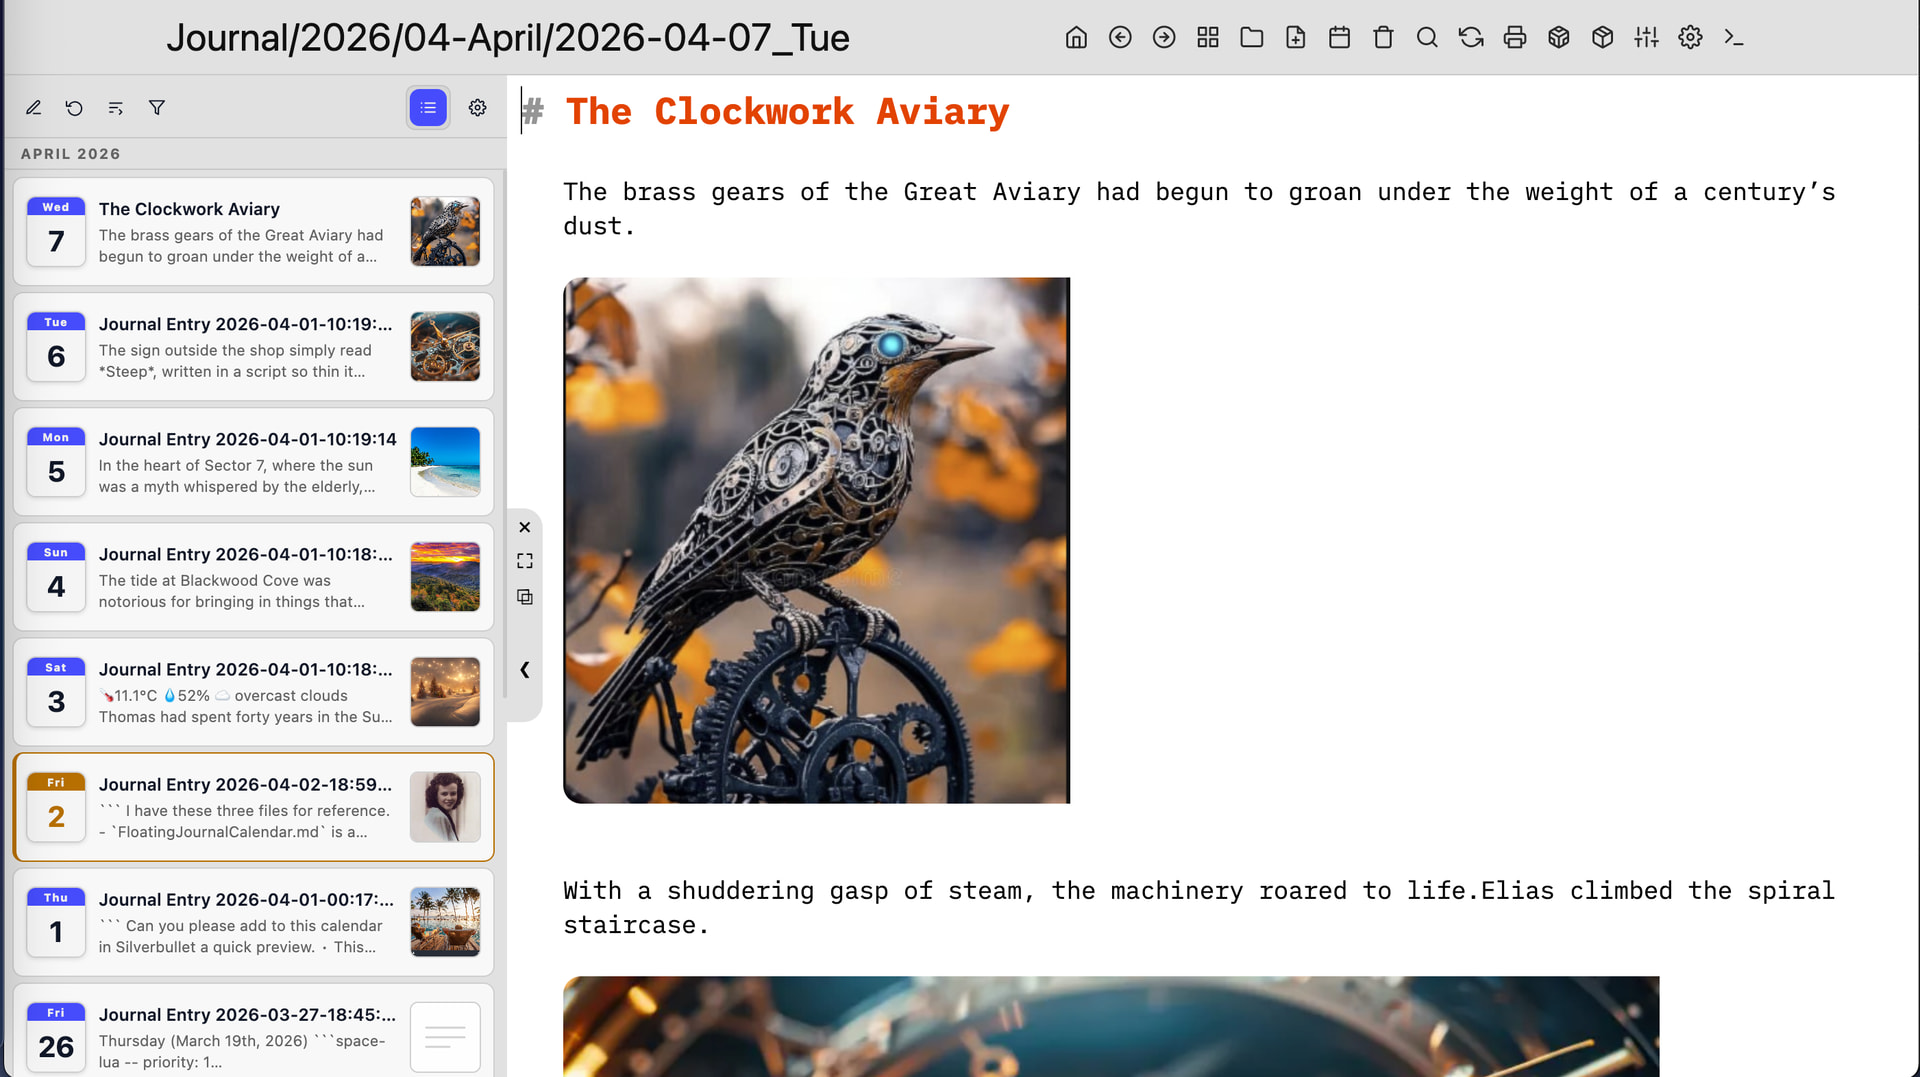
Task: Open the filter funnel in journal sidebar
Action: 157,108
